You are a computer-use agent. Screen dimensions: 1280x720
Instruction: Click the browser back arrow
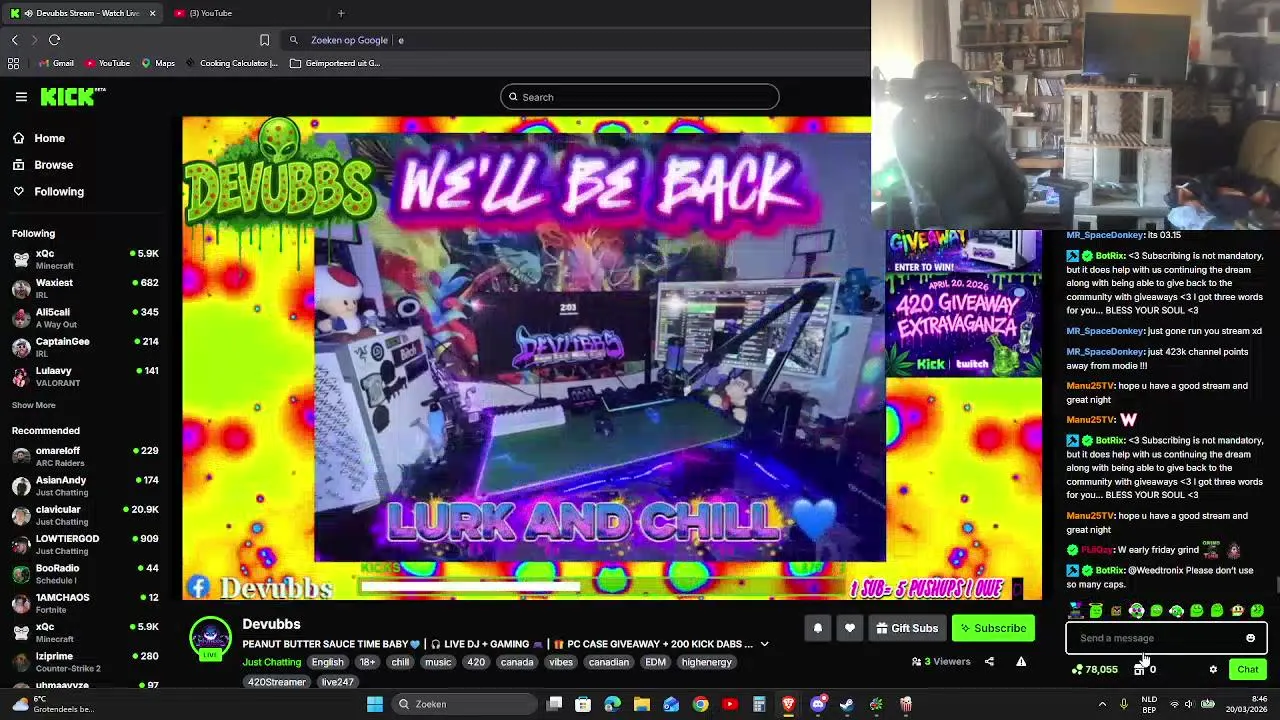[15, 40]
